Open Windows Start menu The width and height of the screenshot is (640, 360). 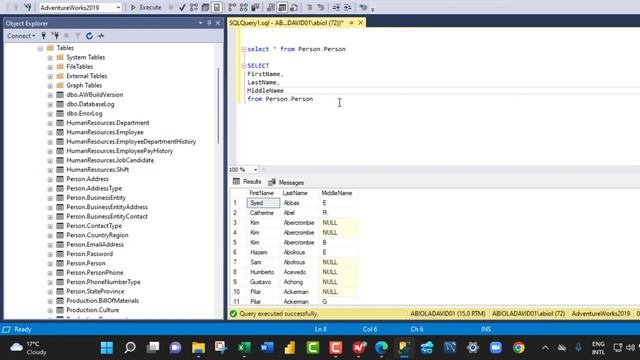point(107,347)
